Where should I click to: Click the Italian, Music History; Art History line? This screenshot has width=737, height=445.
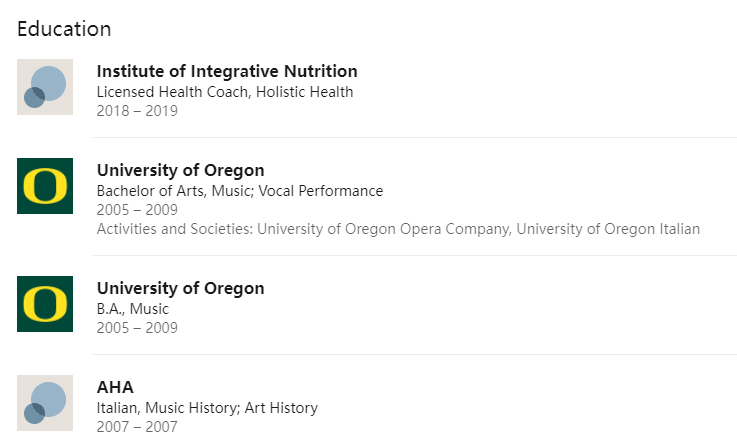(207, 408)
